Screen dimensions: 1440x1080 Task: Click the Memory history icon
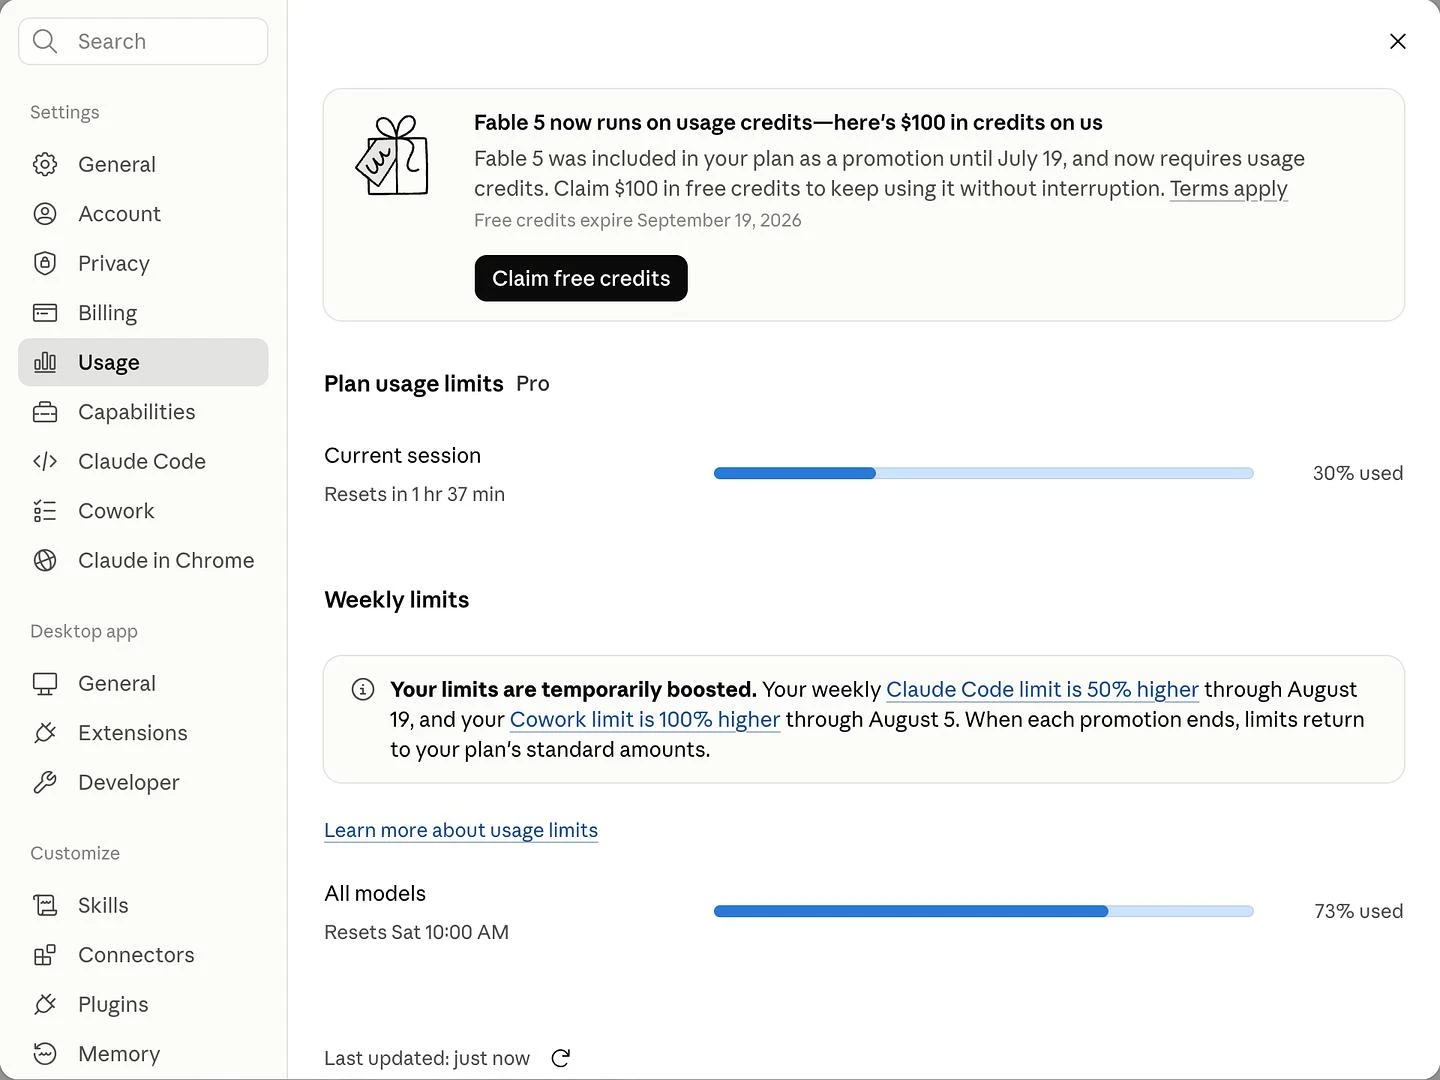(x=45, y=1054)
